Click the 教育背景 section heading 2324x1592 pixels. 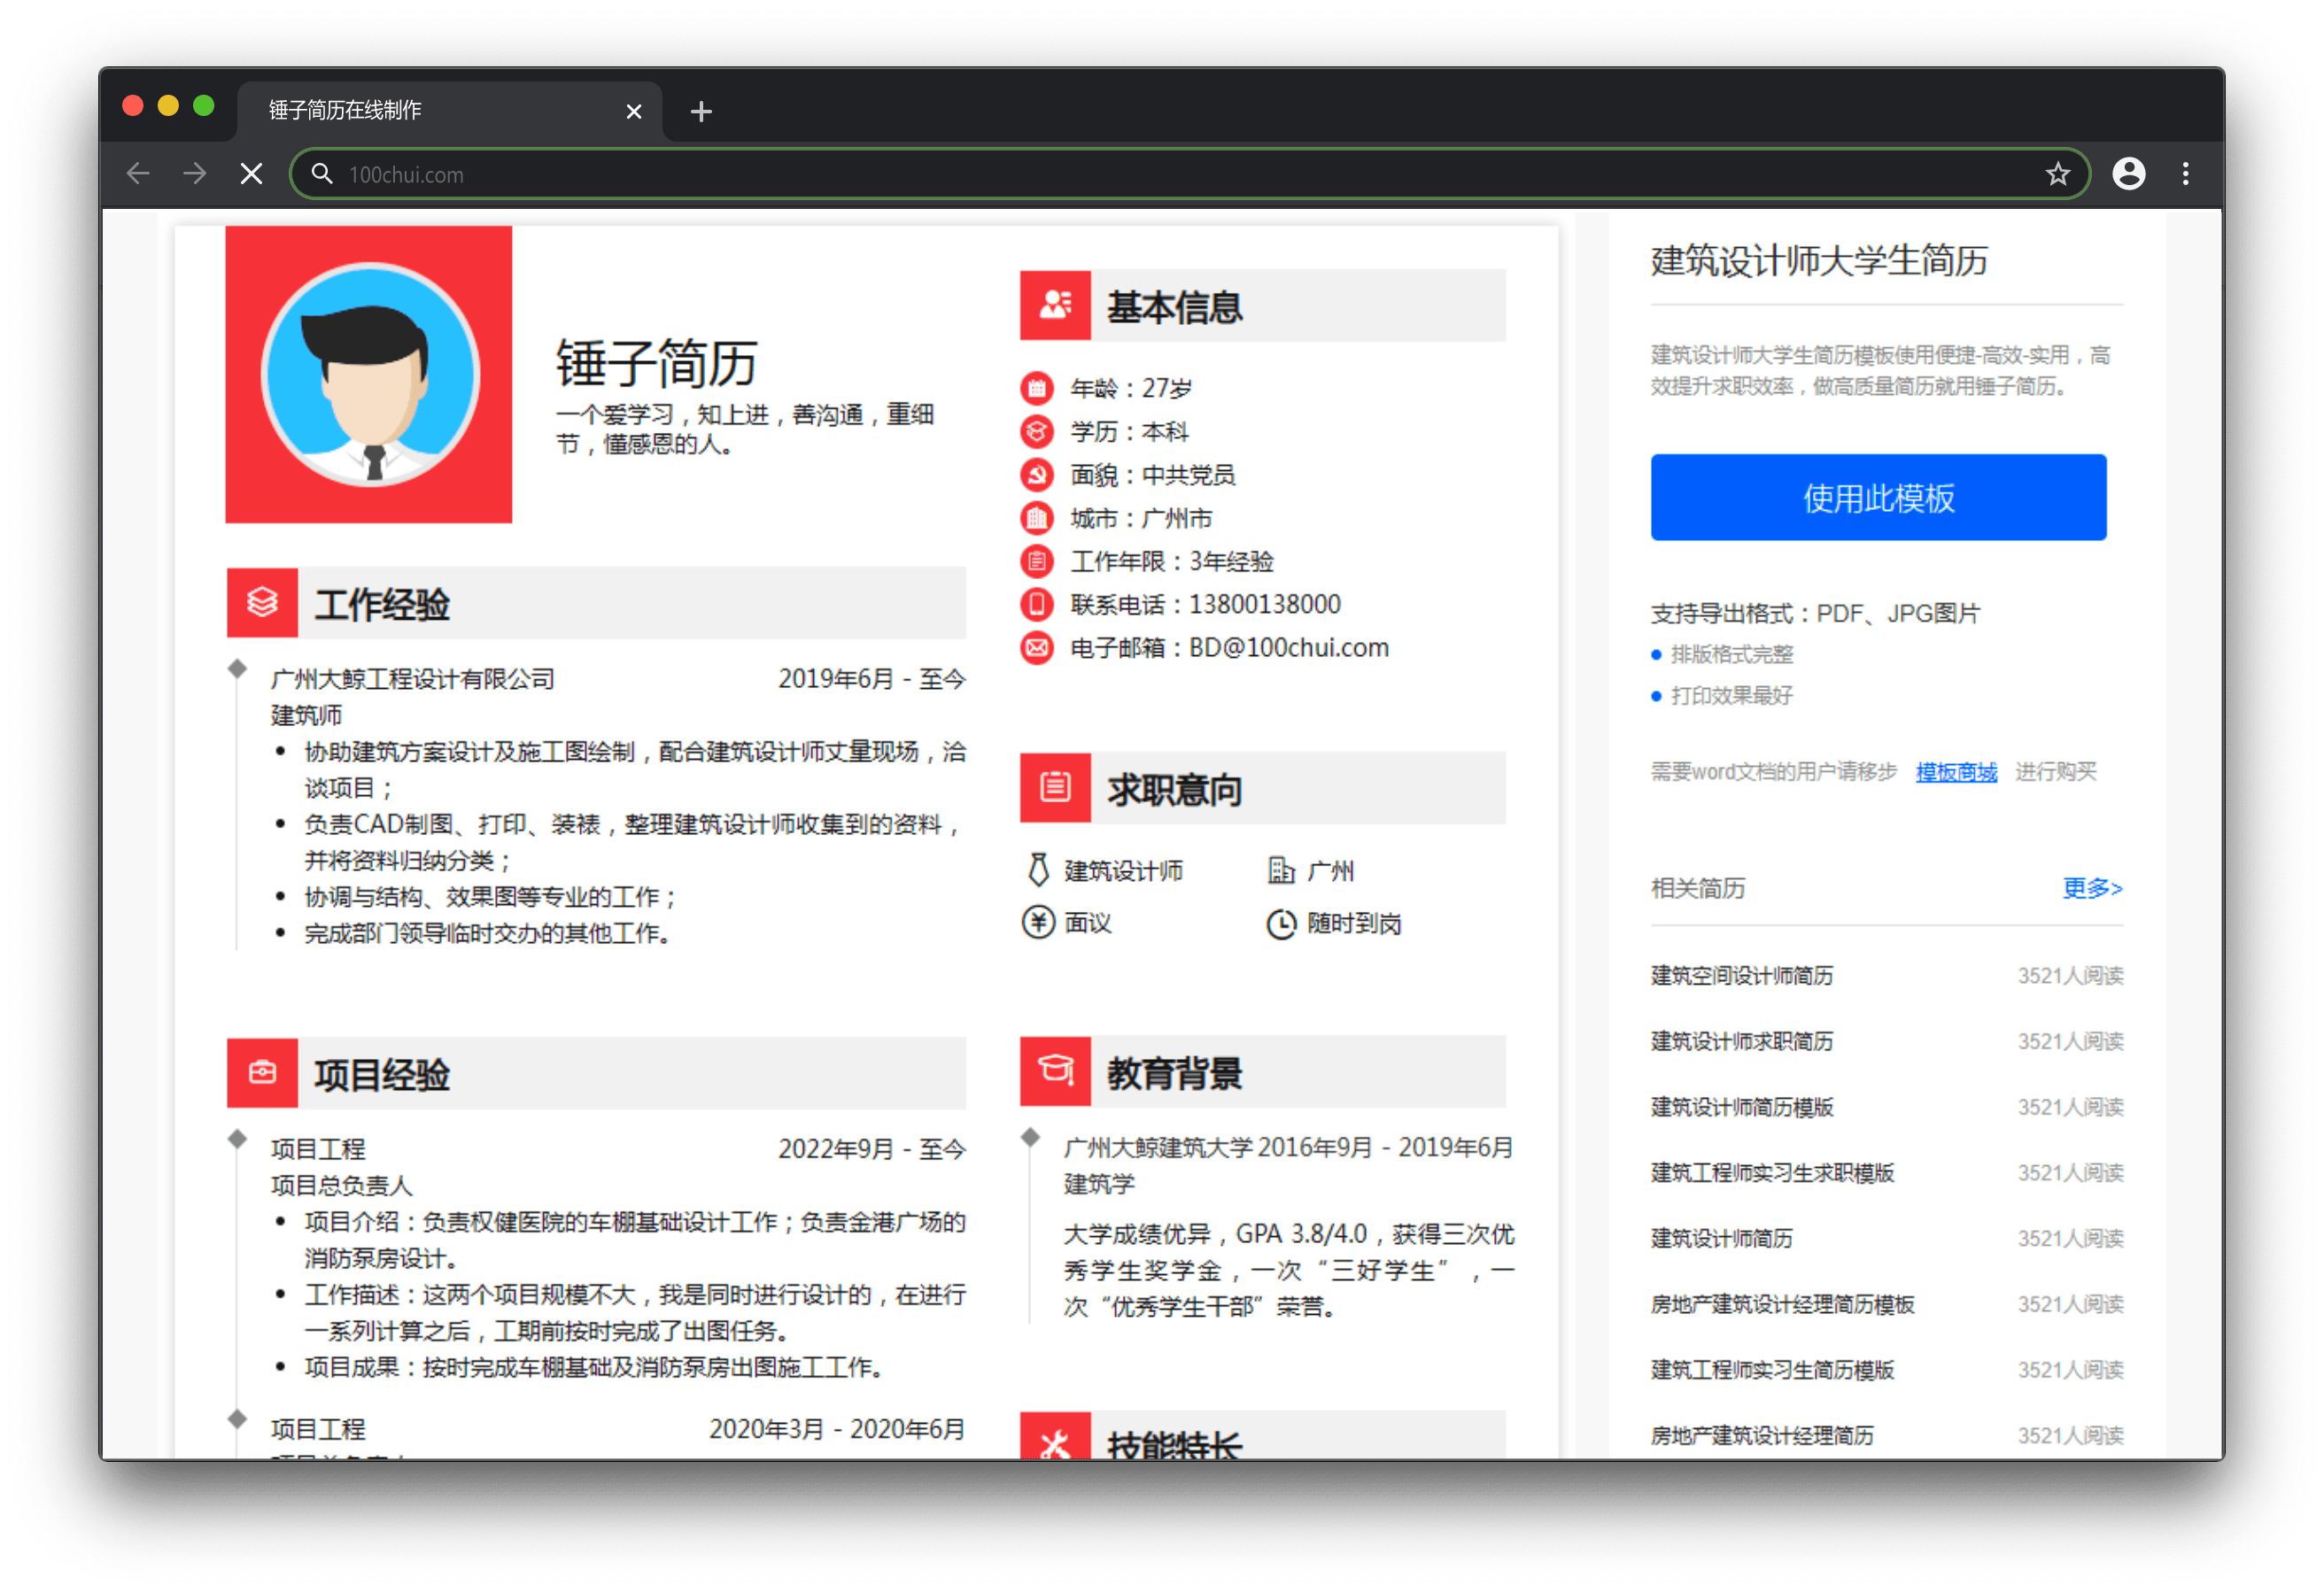pos(1174,1073)
